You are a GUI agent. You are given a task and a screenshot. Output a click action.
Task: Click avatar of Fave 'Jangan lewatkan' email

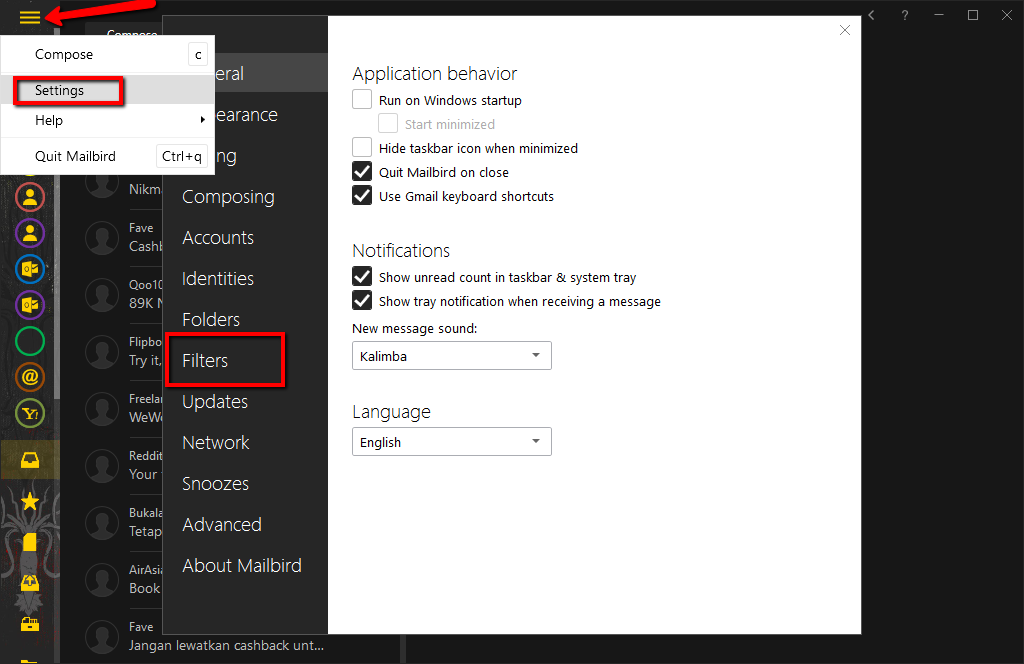(102, 636)
